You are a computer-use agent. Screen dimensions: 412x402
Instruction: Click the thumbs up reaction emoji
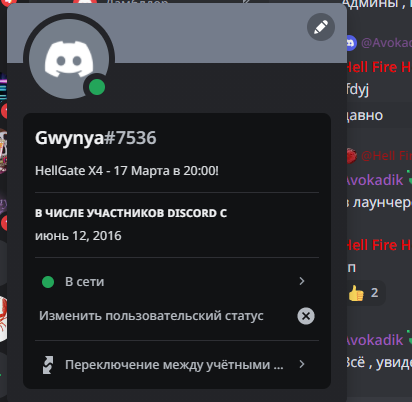[356, 293]
